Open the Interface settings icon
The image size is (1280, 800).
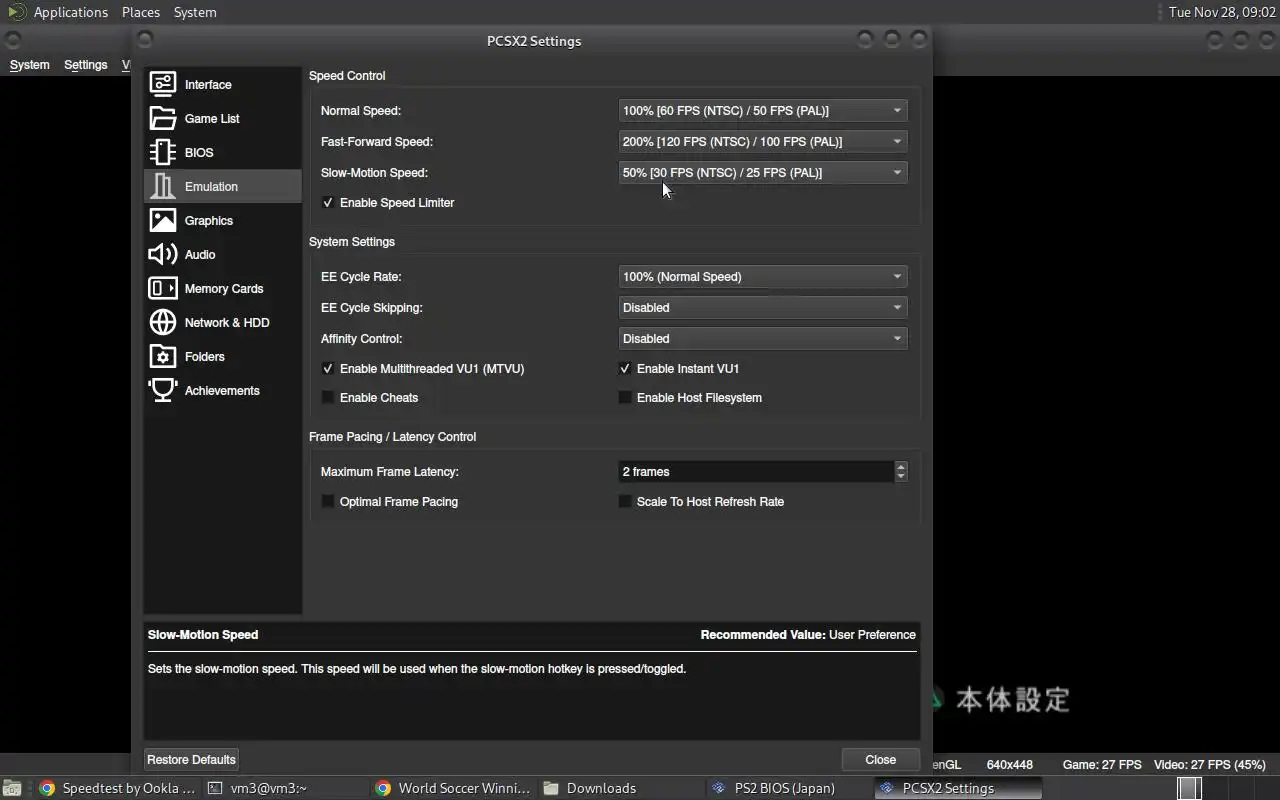[163, 84]
